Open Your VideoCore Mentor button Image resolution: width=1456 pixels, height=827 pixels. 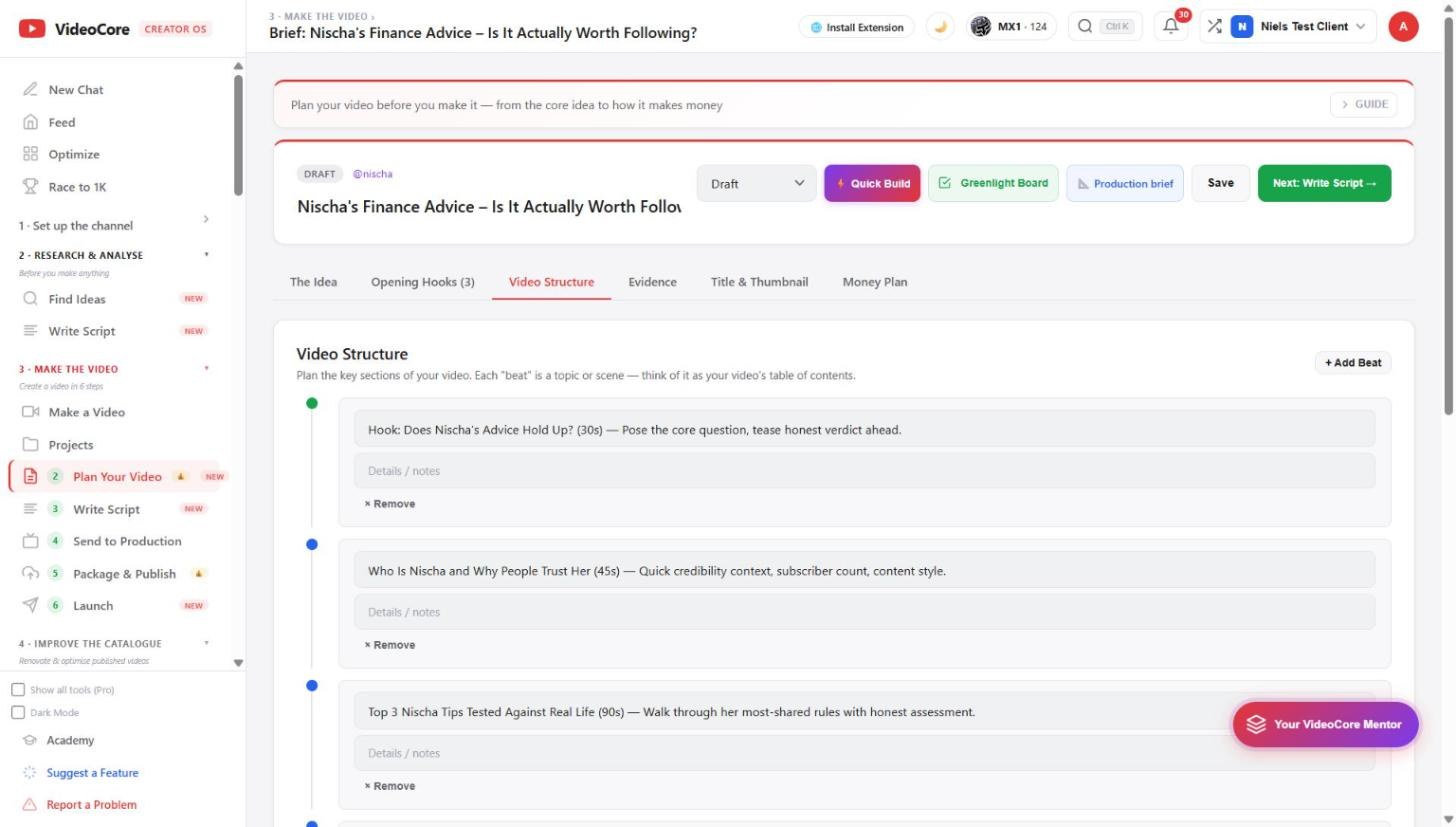(x=1325, y=724)
